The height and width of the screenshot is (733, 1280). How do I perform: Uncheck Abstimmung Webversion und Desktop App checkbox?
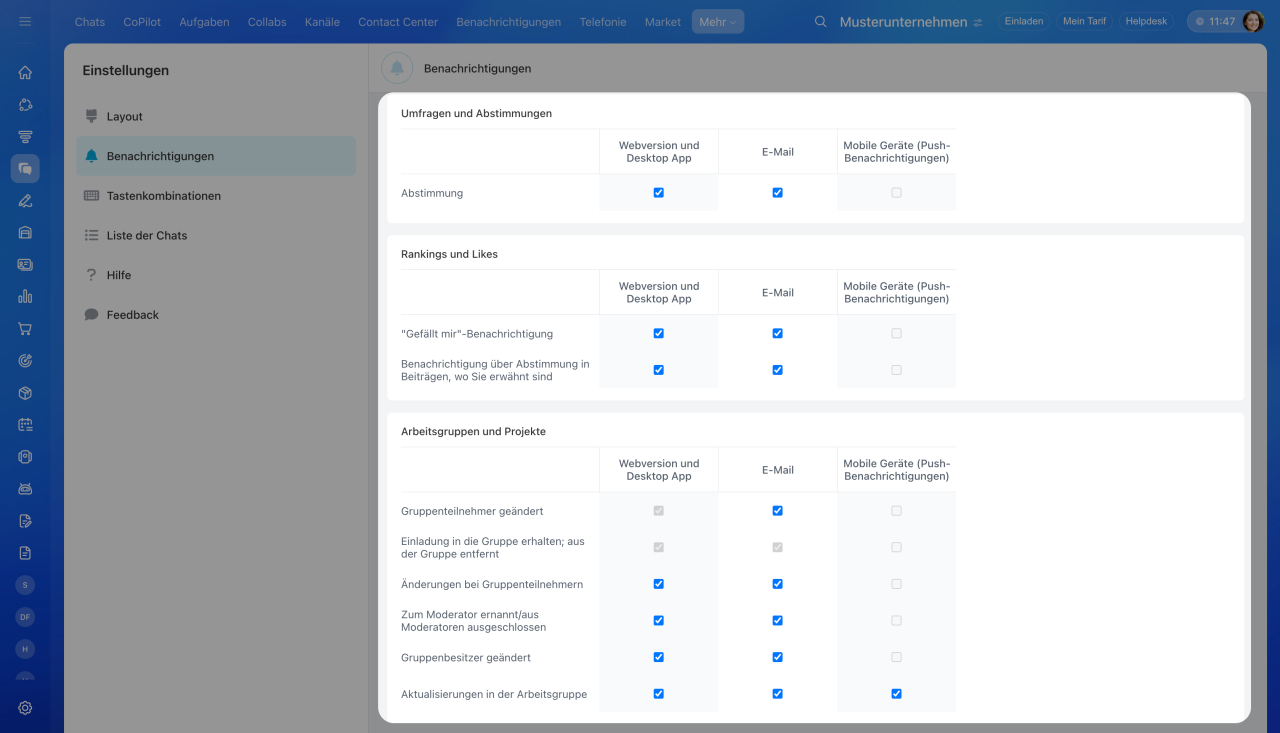[658, 193]
